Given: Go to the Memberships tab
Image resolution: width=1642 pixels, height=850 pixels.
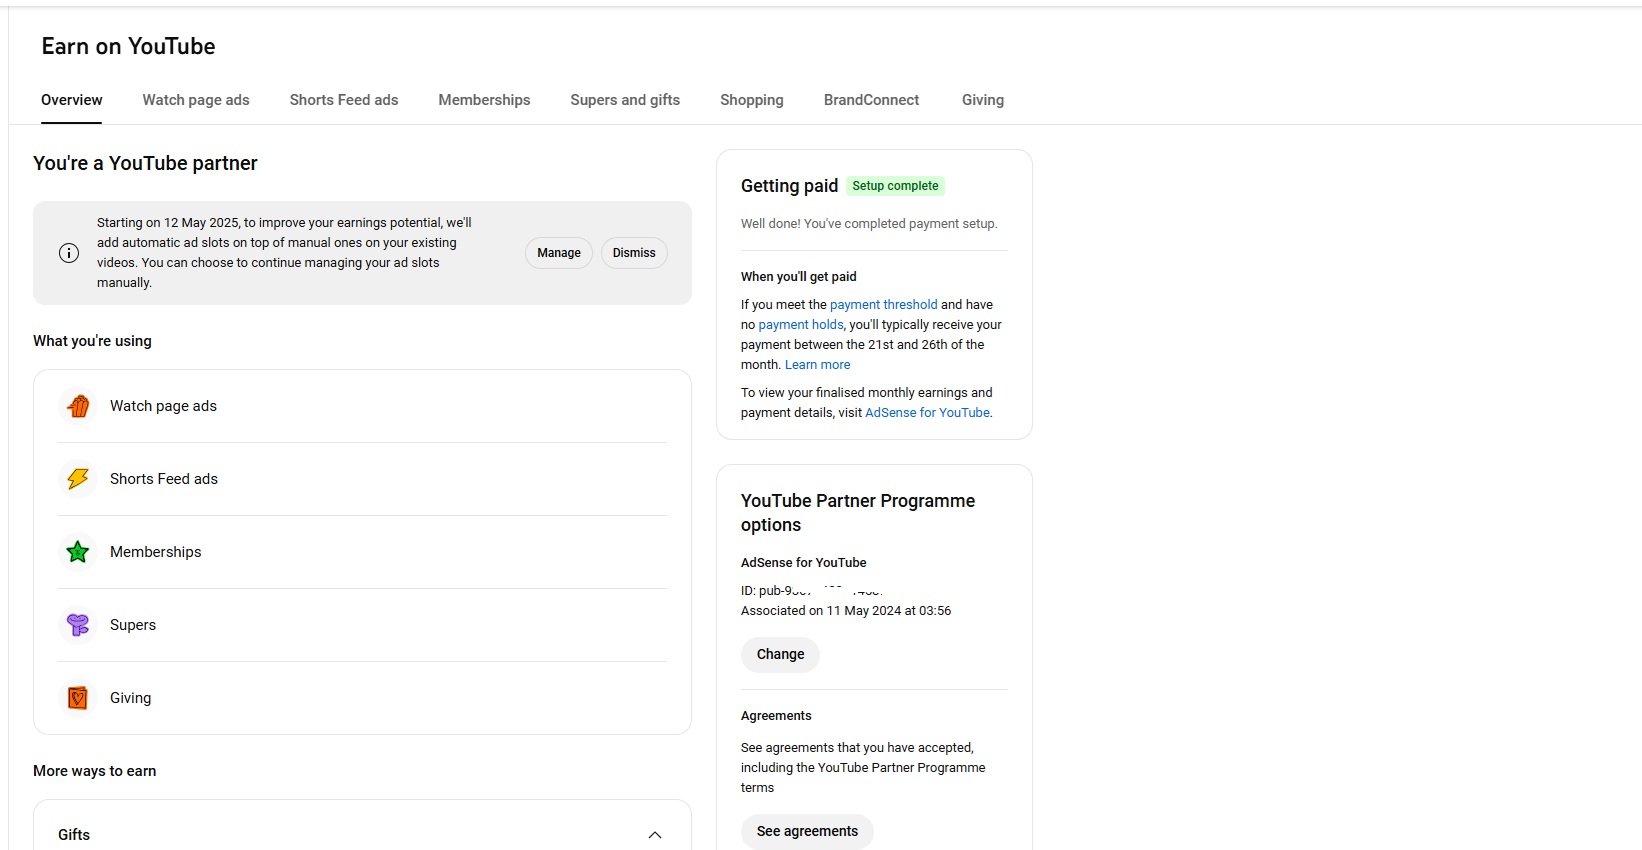Looking at the screenshot, I should pos(484,100).
